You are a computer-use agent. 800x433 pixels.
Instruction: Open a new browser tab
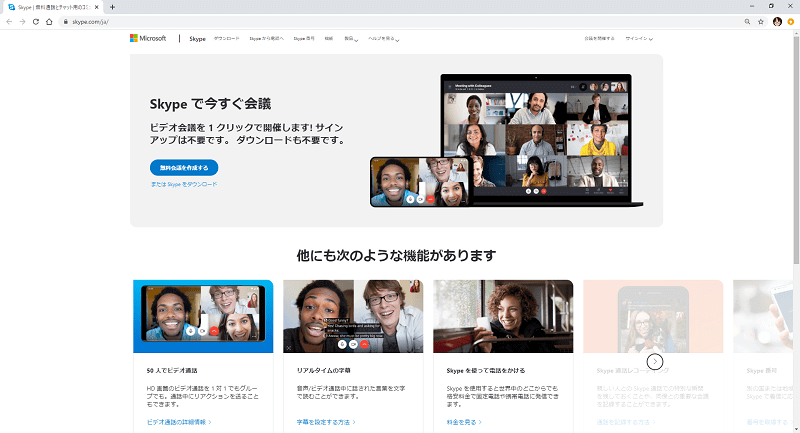[112, 7]
